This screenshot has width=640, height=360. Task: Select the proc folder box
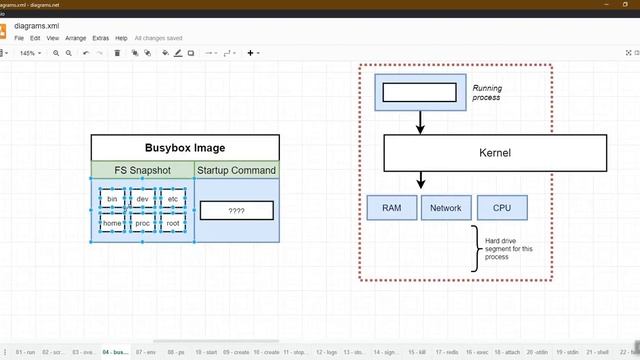pos(142,223)
